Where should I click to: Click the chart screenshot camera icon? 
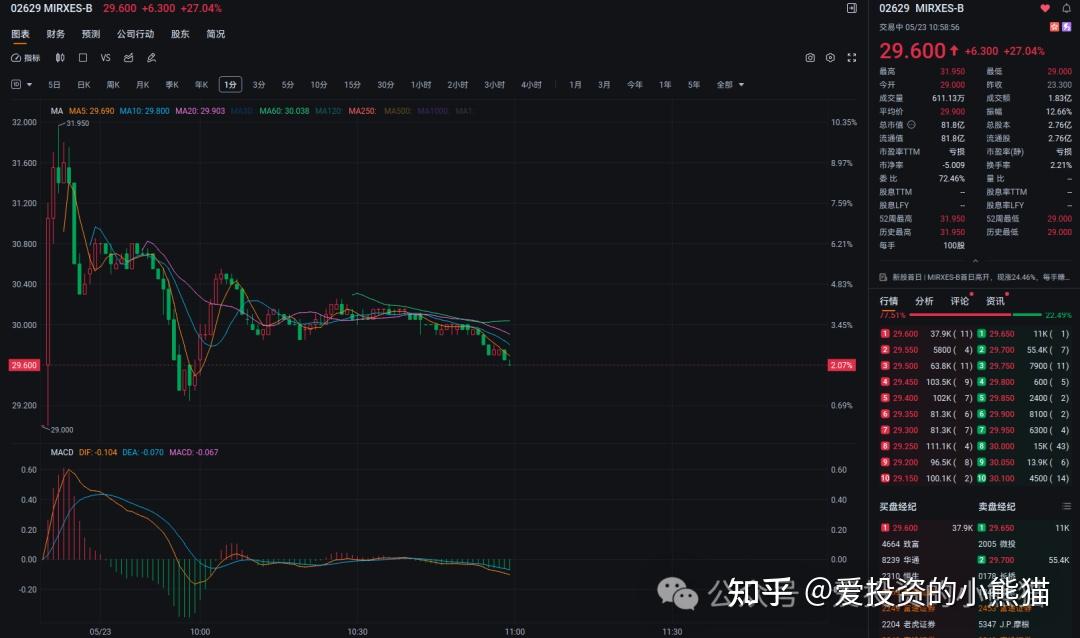click(x=810, y=58)
